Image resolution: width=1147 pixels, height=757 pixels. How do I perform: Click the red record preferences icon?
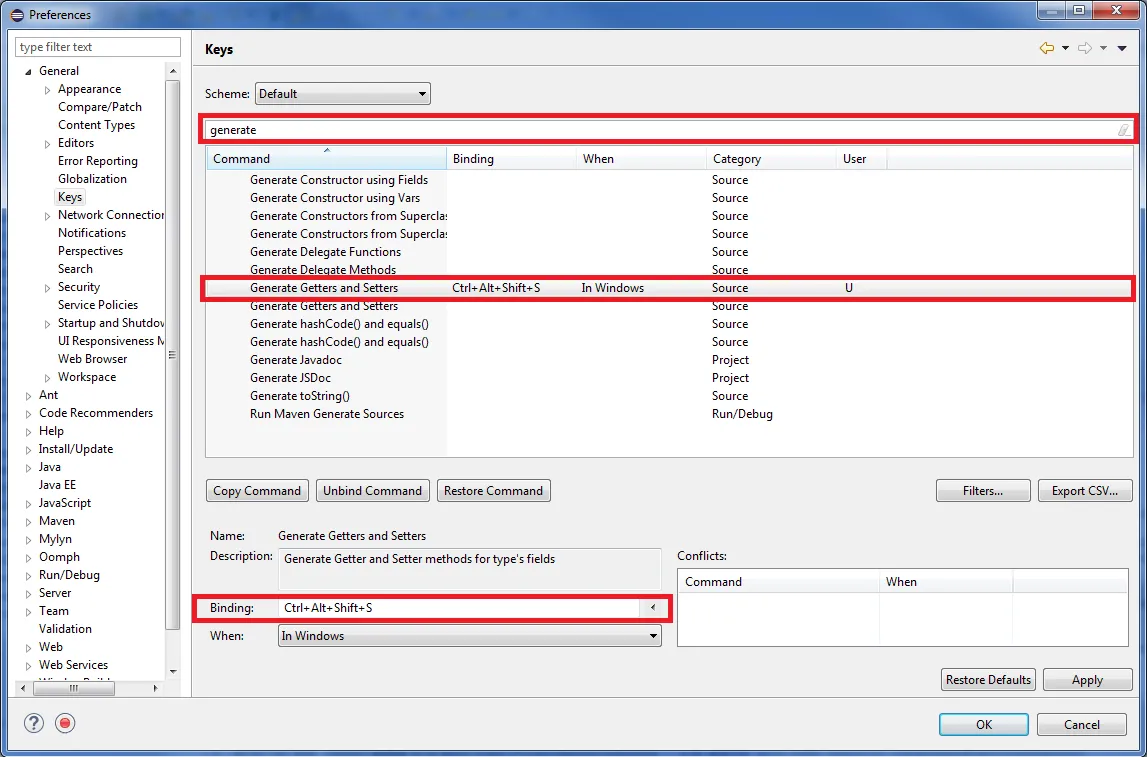65,723
